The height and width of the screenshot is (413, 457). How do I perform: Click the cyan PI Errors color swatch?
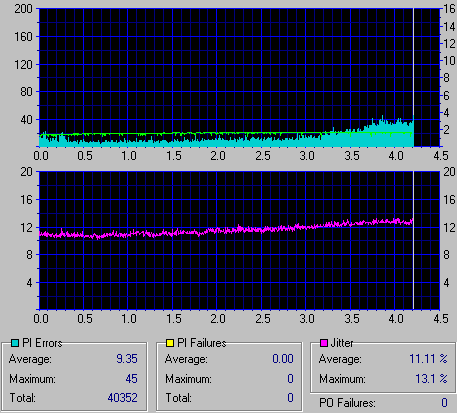click(15, 343)
